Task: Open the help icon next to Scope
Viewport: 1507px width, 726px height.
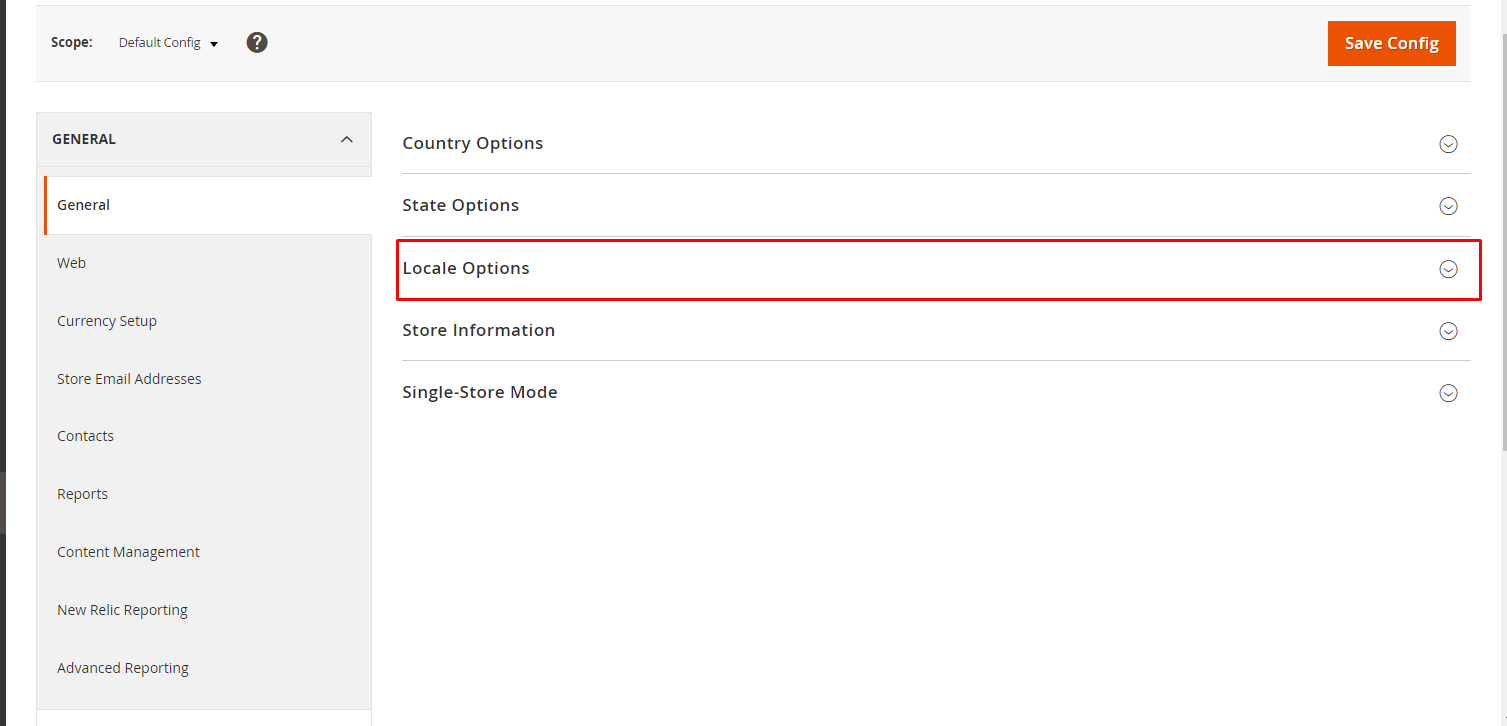Action: click(x=257, y=42)
